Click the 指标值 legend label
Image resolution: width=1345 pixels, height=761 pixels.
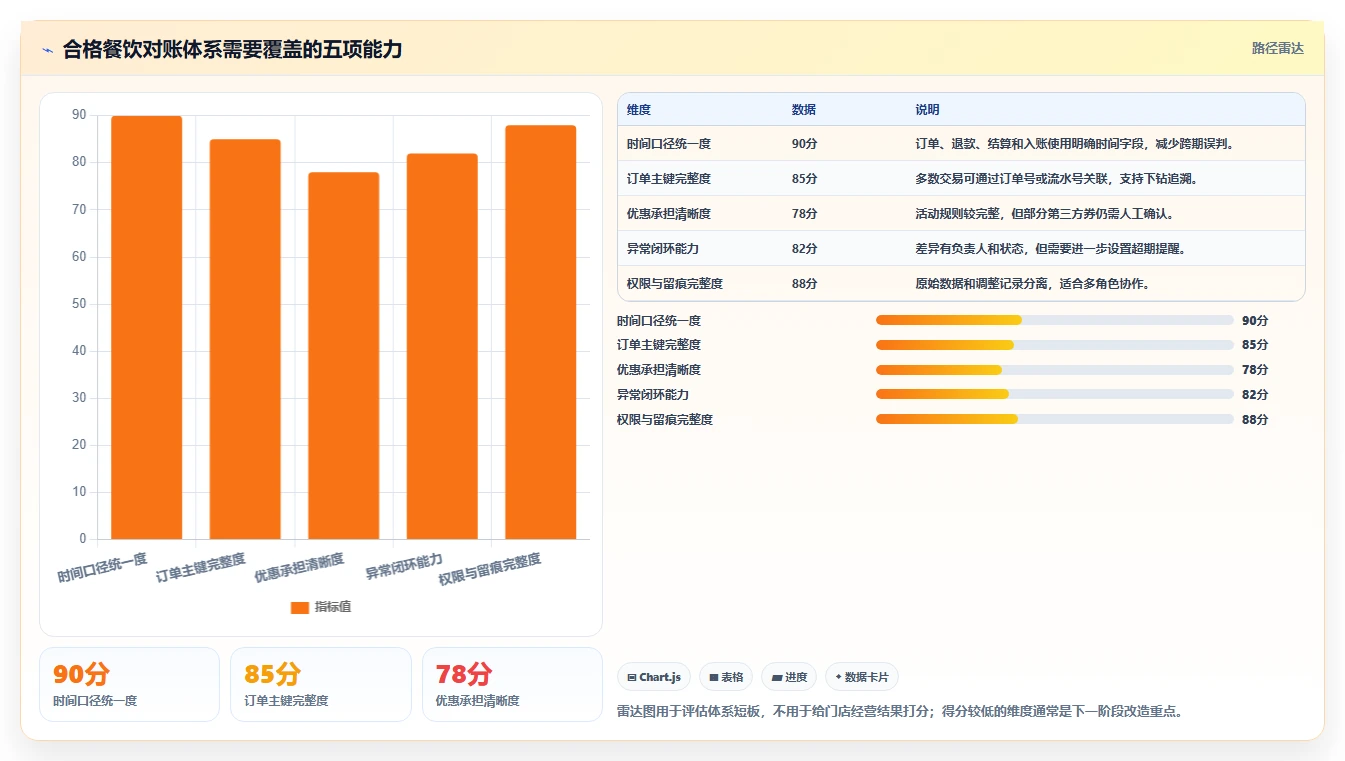(x=333, y=607)
